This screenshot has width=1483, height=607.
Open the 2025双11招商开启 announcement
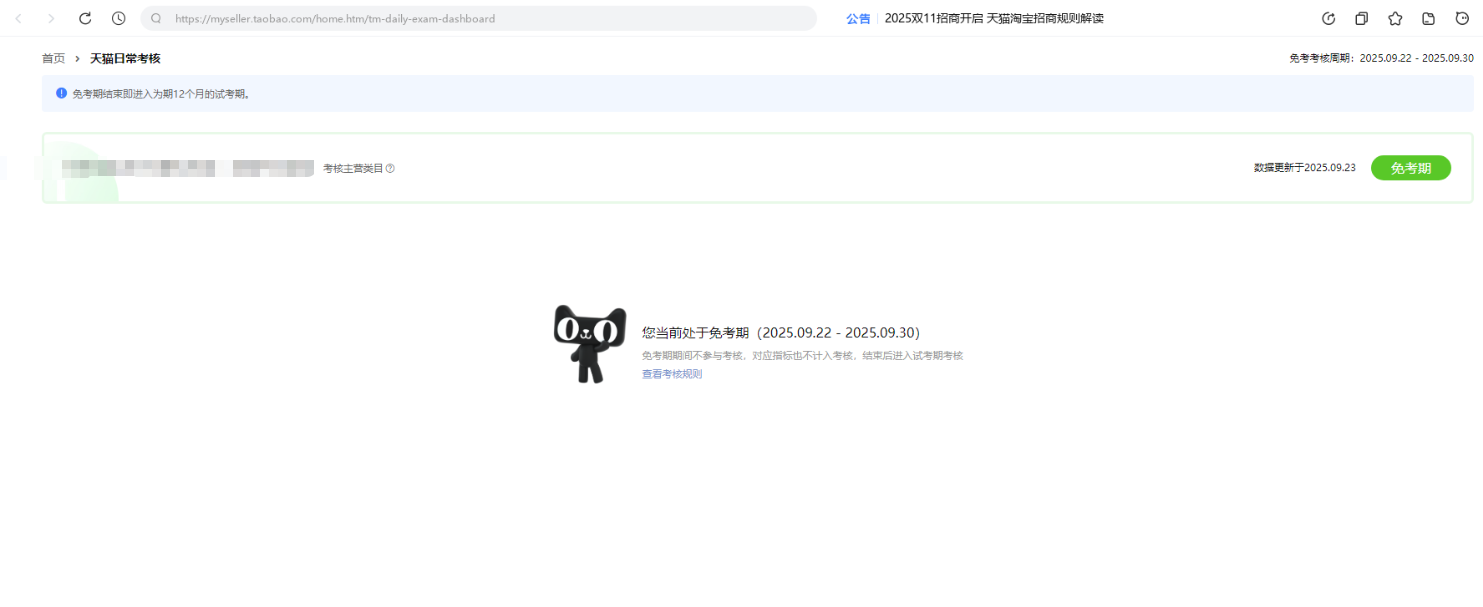click(x=993, y=18)
